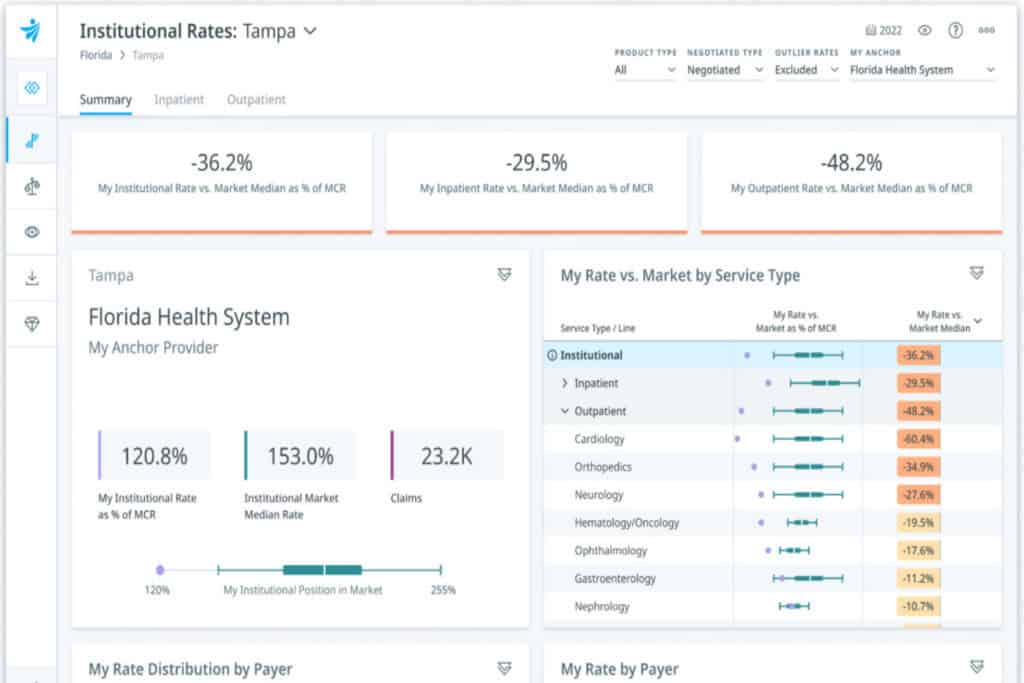Expand the Inpatient row in table
The width and height of the screenshot is (1024, 683).
(565, 383)
